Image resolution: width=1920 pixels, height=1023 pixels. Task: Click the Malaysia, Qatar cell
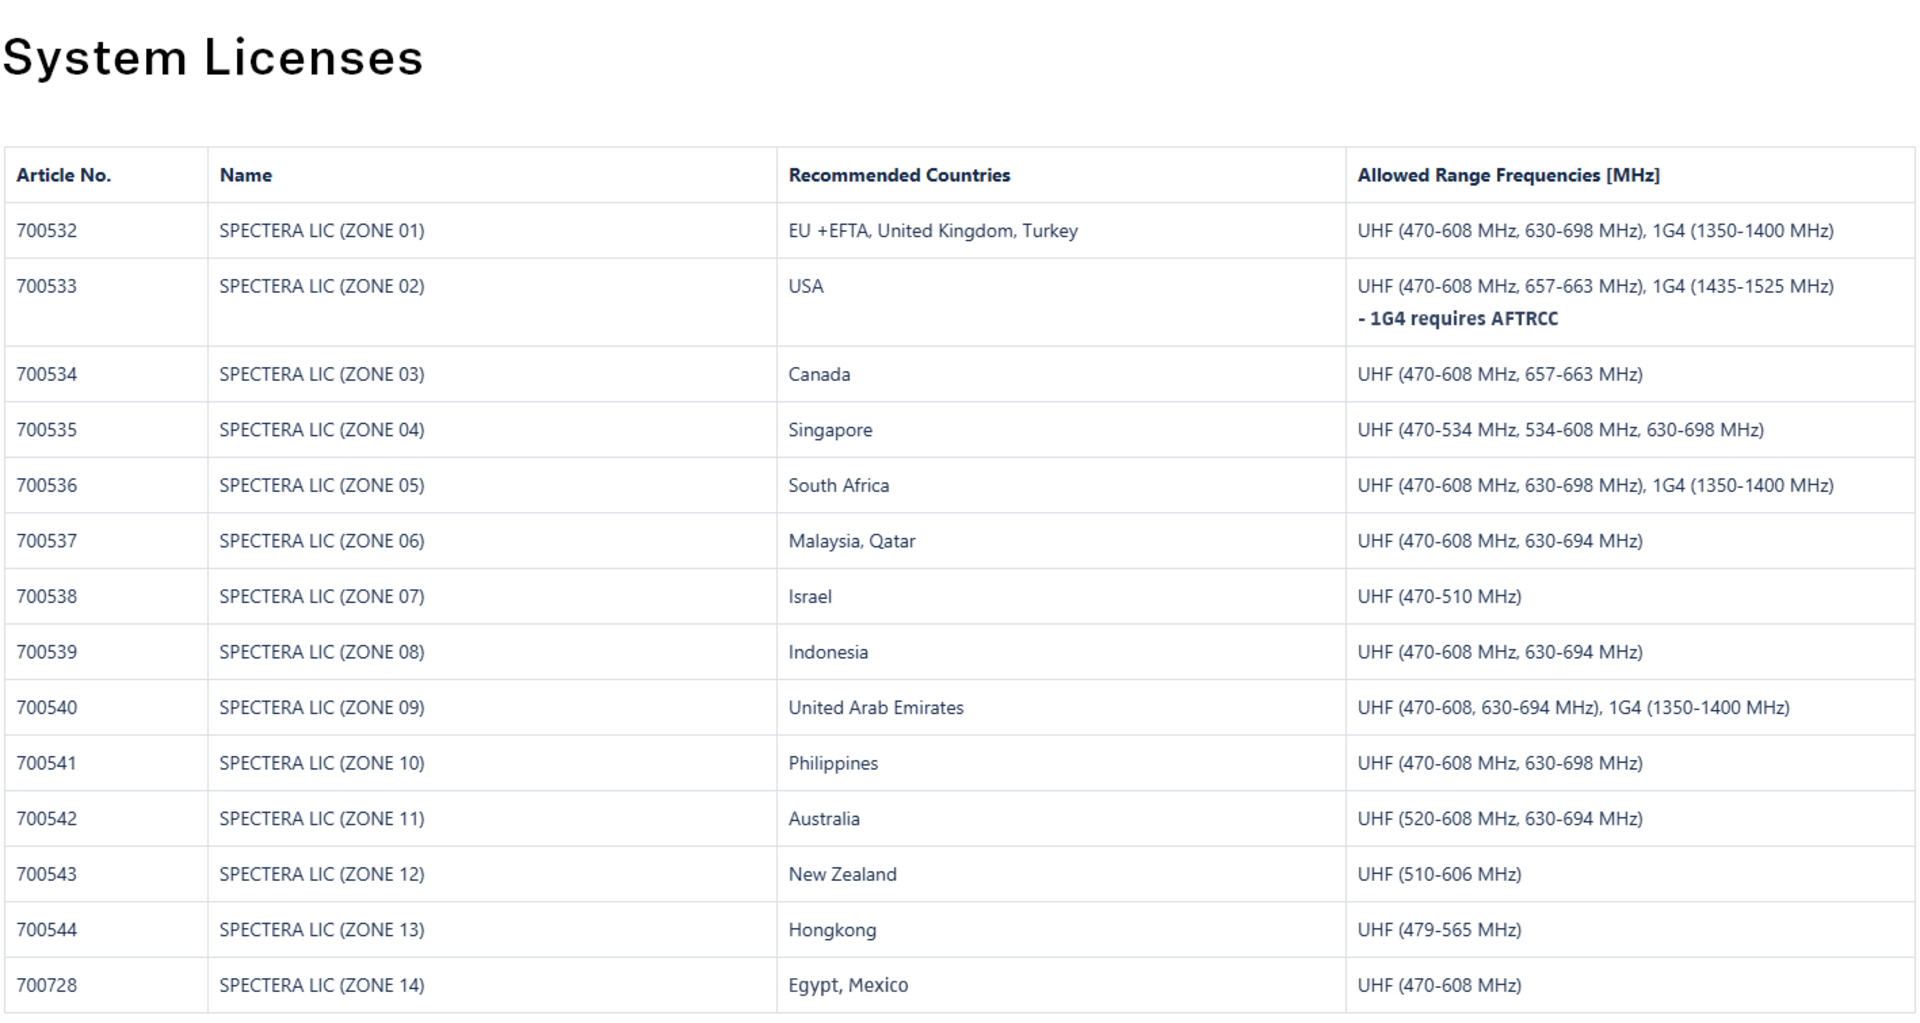tap(852, 541)
